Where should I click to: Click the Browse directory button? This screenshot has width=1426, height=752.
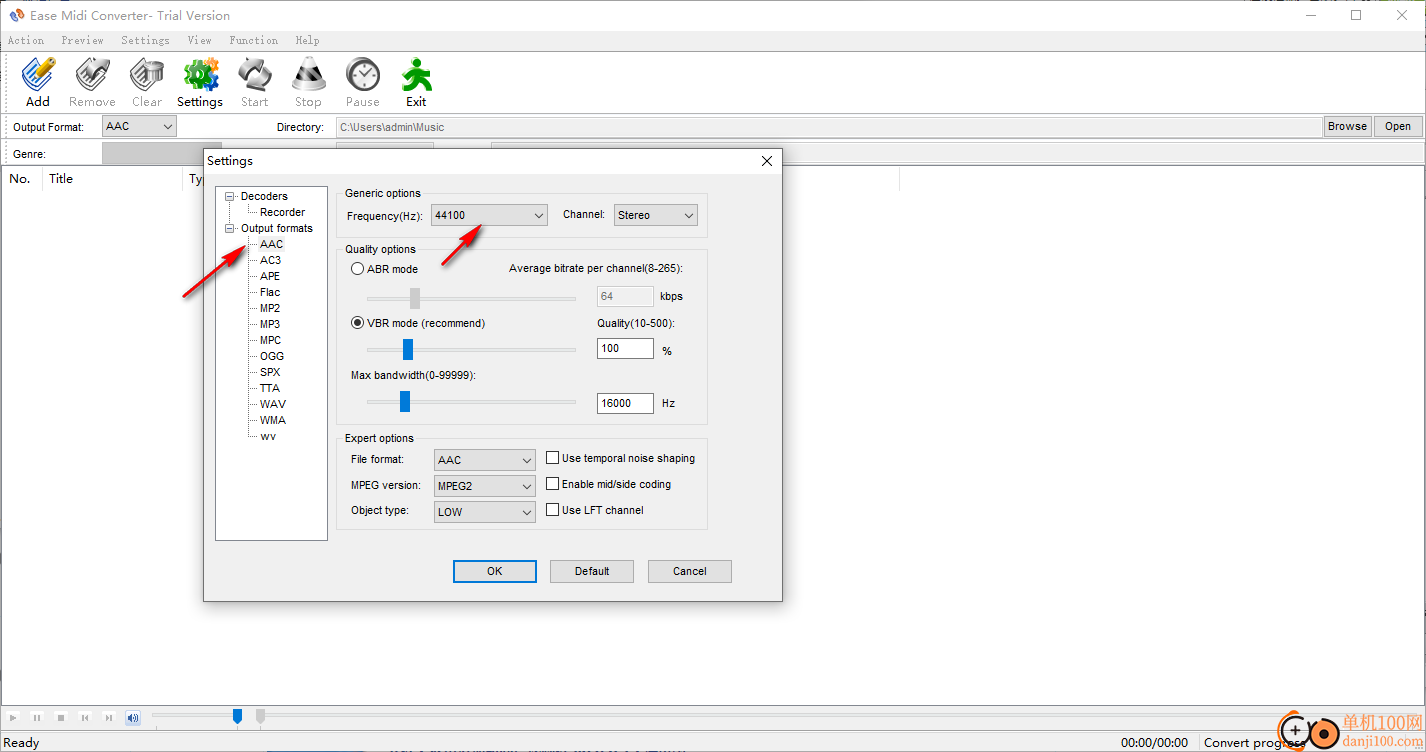point(1347,126)
